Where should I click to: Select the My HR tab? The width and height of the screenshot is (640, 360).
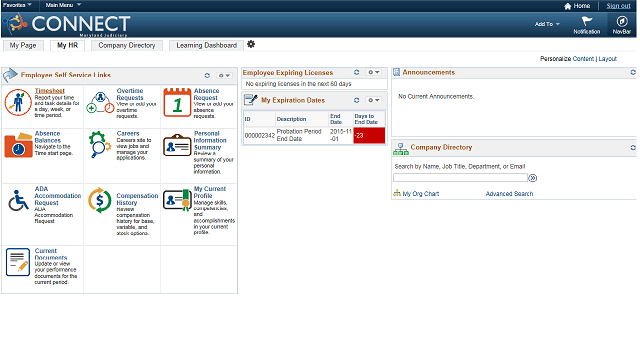pyautogui.click(x=67, y=45)
